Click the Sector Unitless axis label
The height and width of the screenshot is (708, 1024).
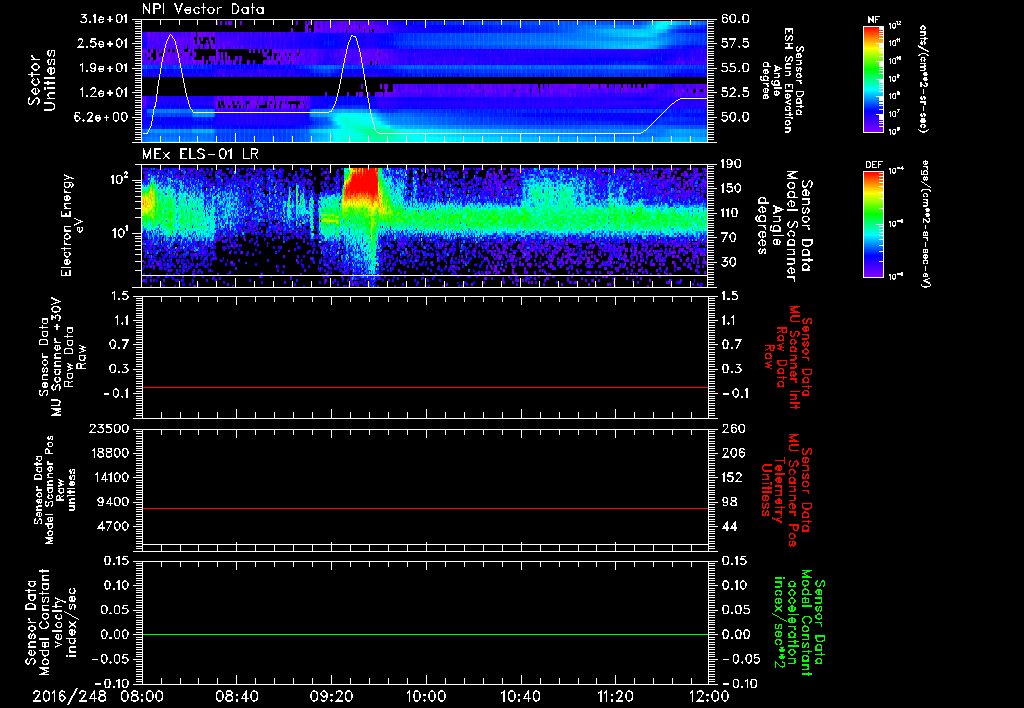click(42, 80)
